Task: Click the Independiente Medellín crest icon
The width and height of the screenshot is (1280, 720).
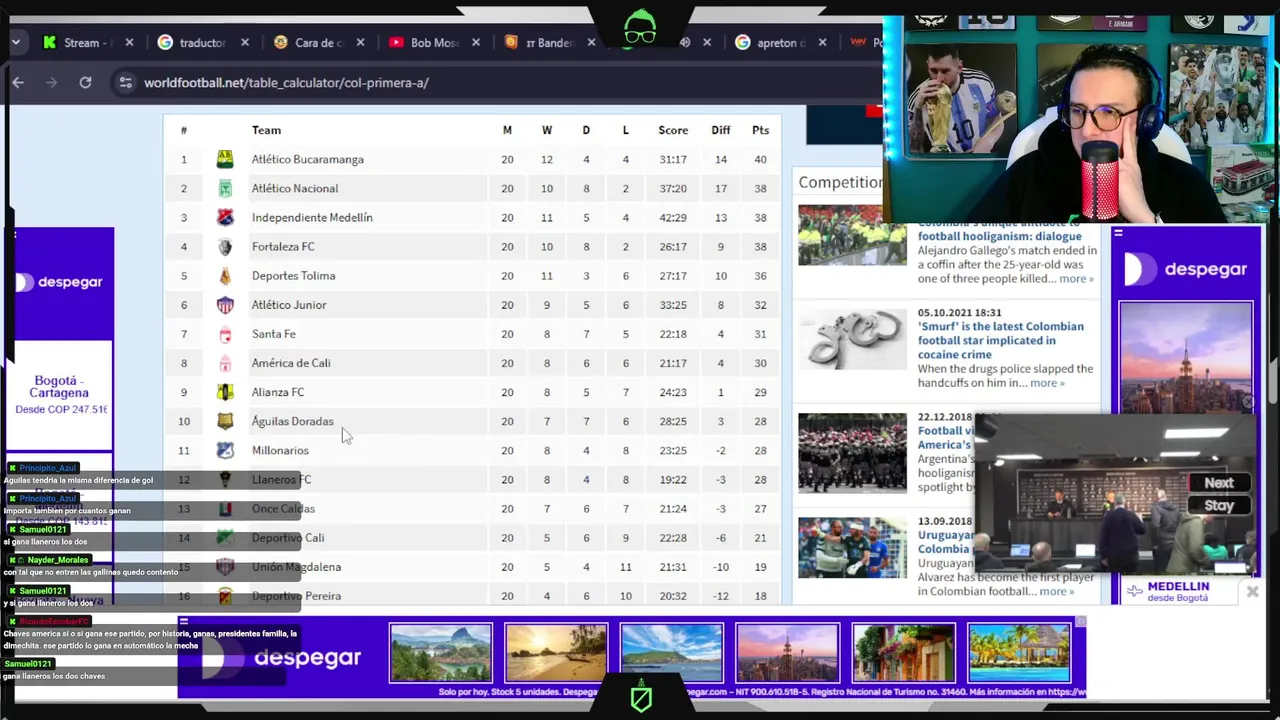Action: [225, 217]
